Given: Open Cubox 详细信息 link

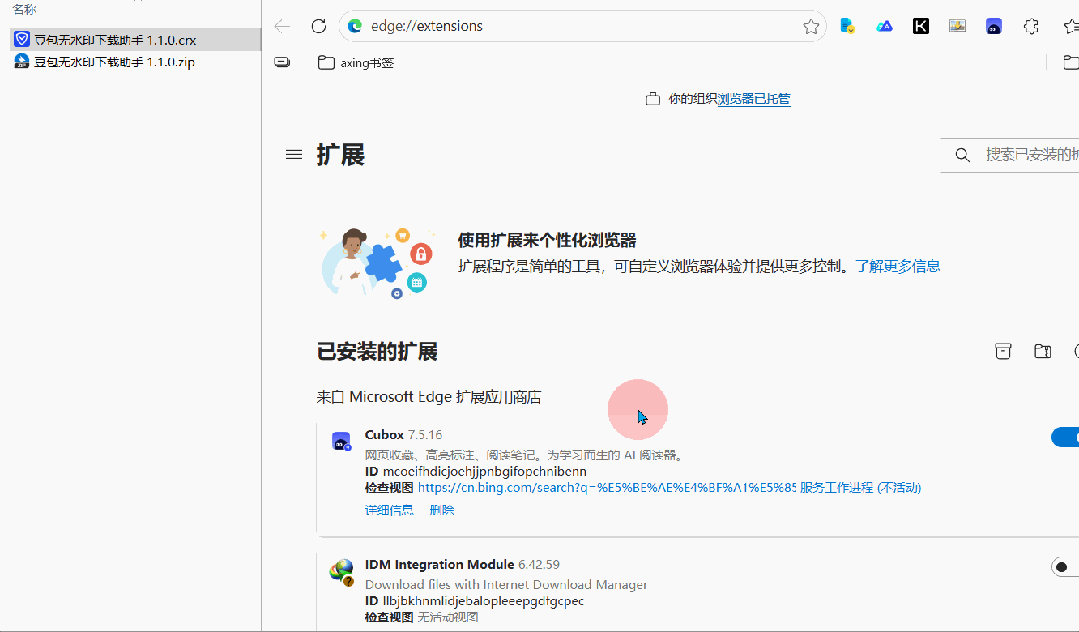Looking at the screenshot, I should [x=389, y=509].
